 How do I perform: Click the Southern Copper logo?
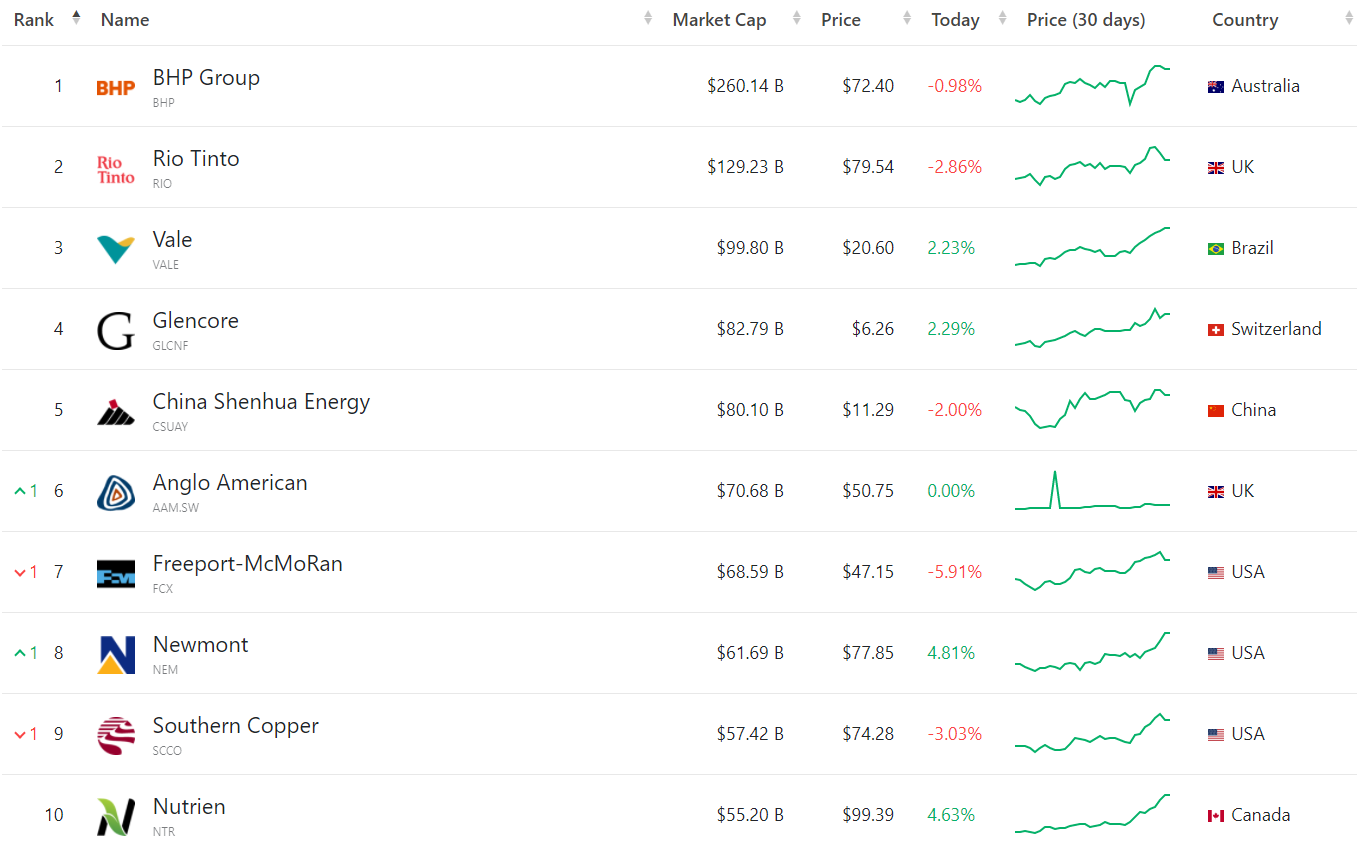[116, 736]
